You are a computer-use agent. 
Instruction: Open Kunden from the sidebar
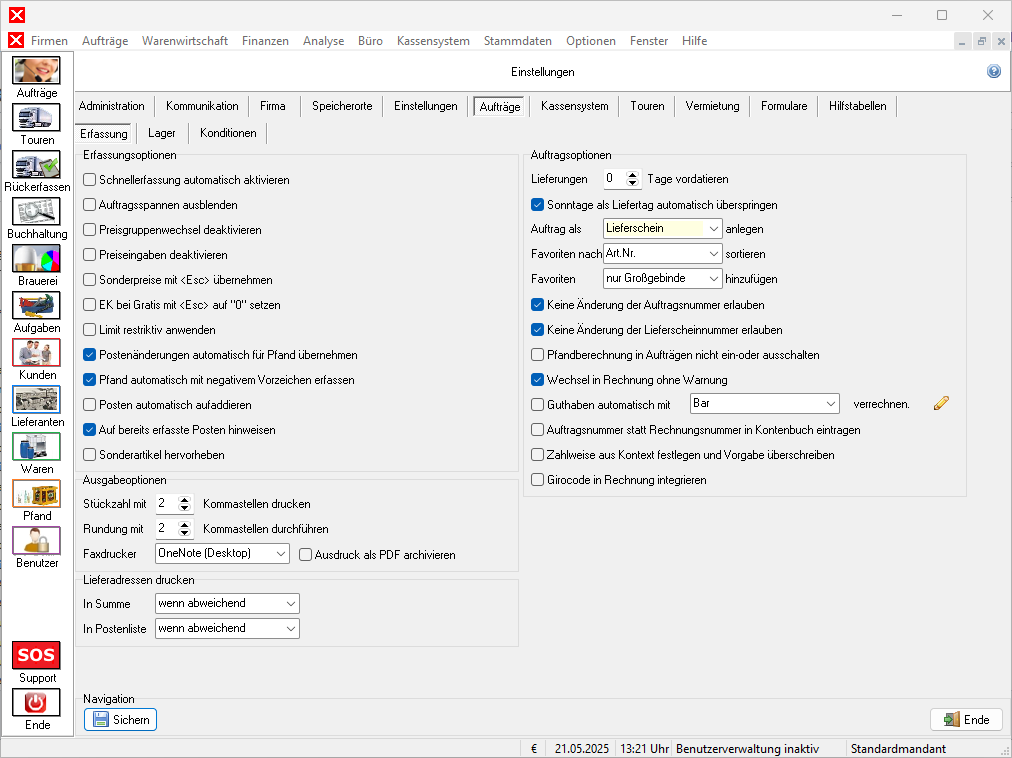tap(37, 353)
